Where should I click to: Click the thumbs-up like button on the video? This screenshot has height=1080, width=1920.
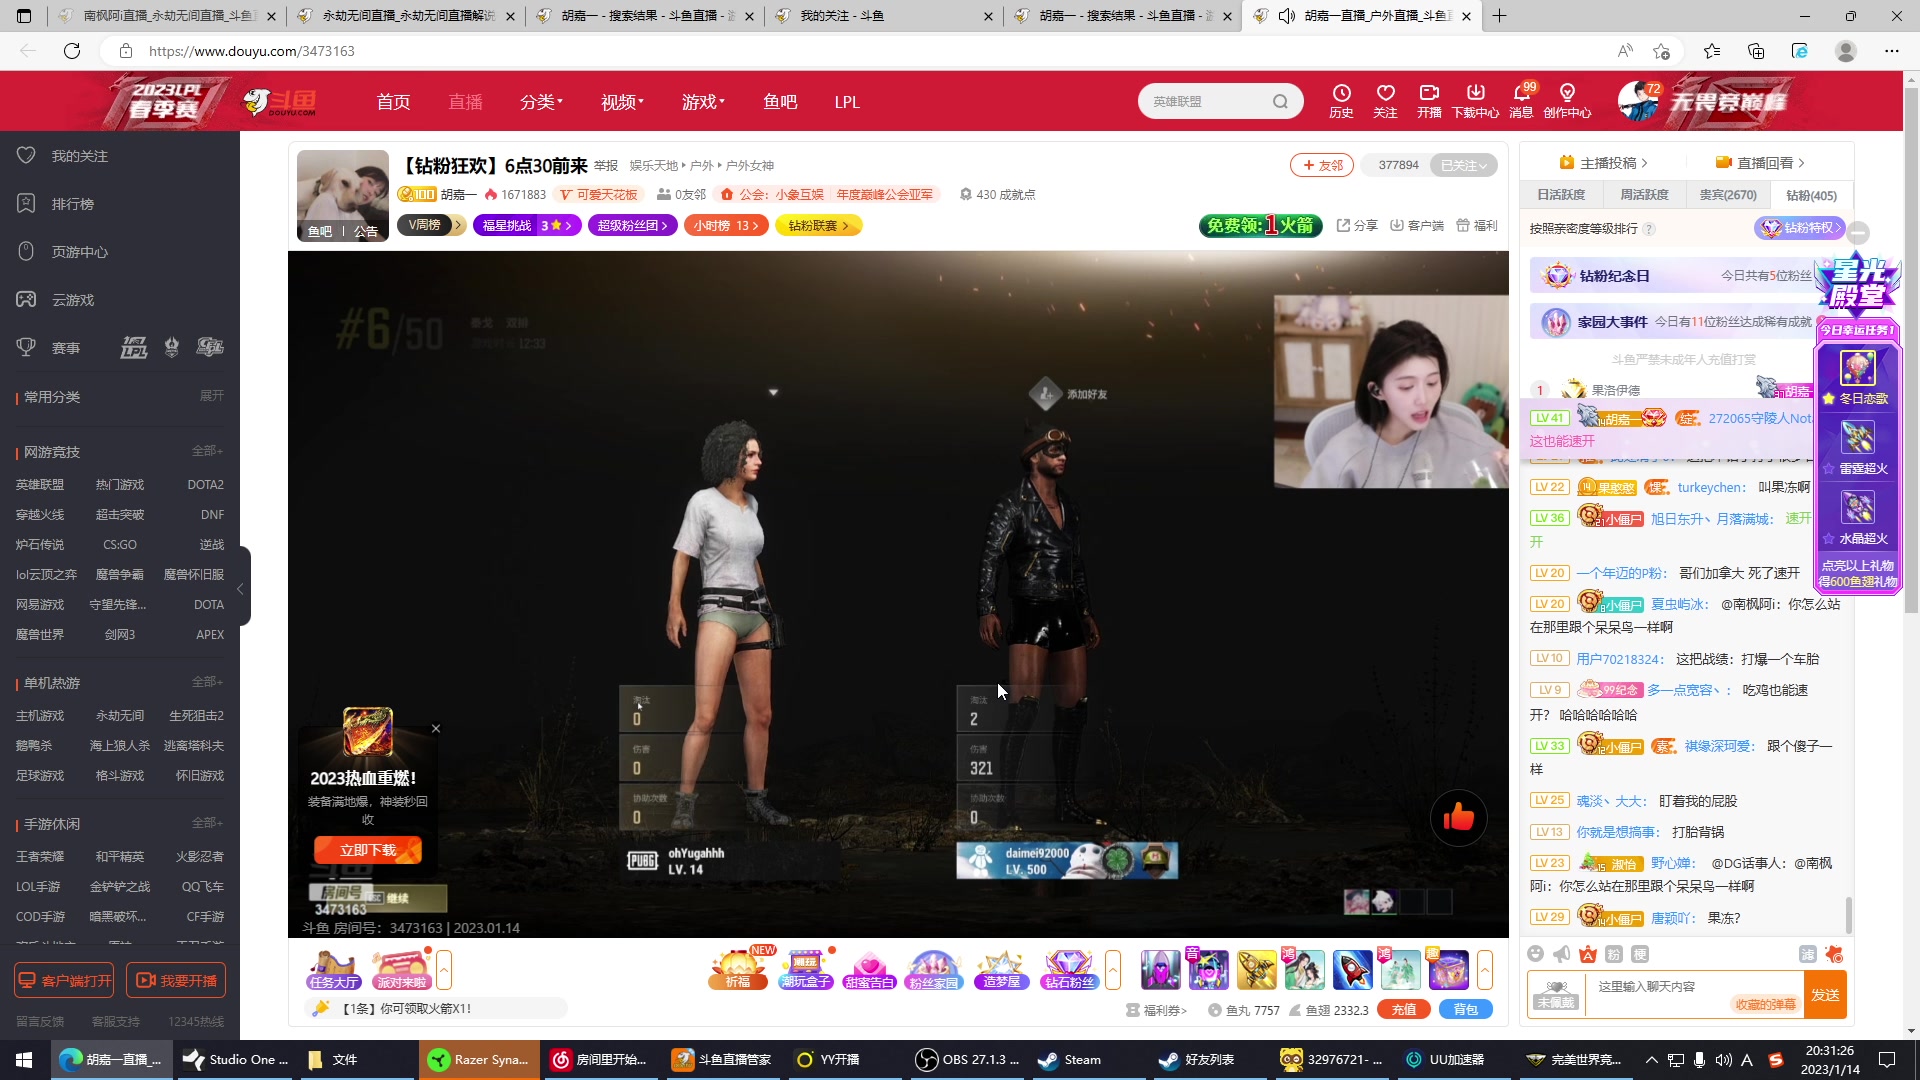[x=1459, y=818]
